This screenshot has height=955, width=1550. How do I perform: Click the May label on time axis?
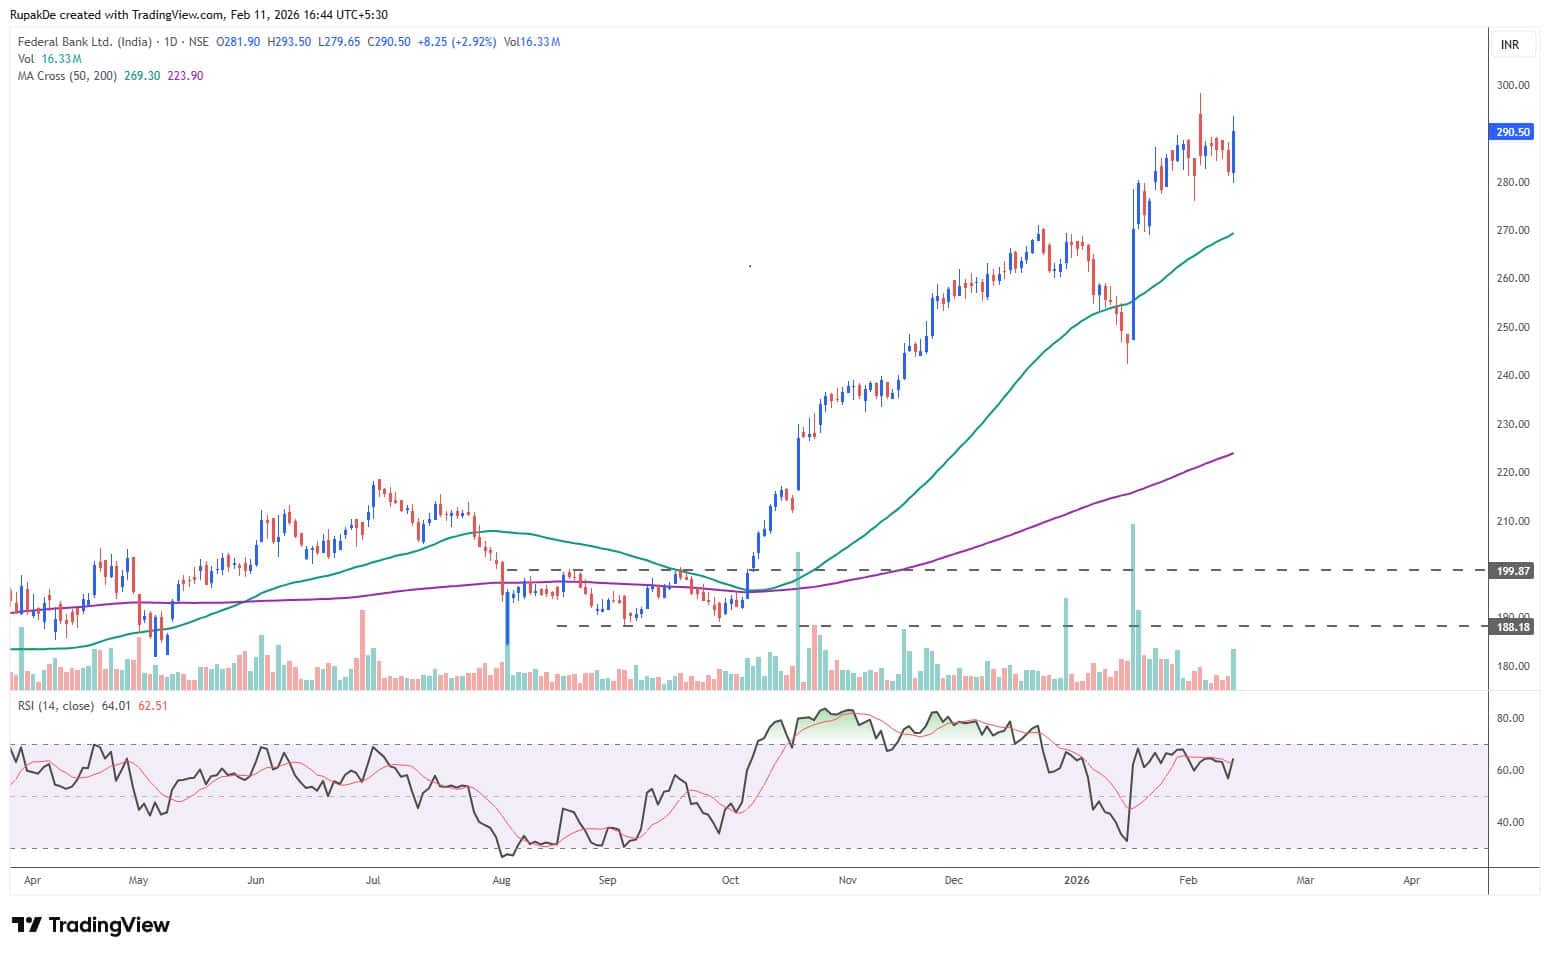(x=138, y=881)
